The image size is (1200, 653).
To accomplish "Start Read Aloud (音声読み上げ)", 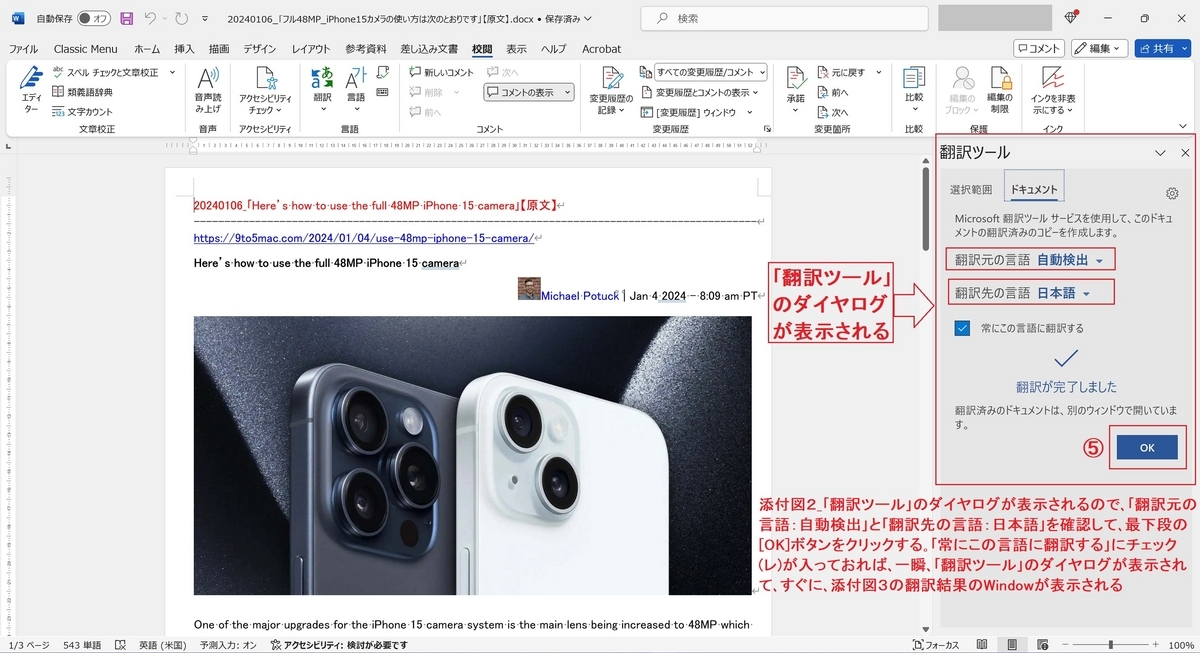I will (x=208, y=91).
